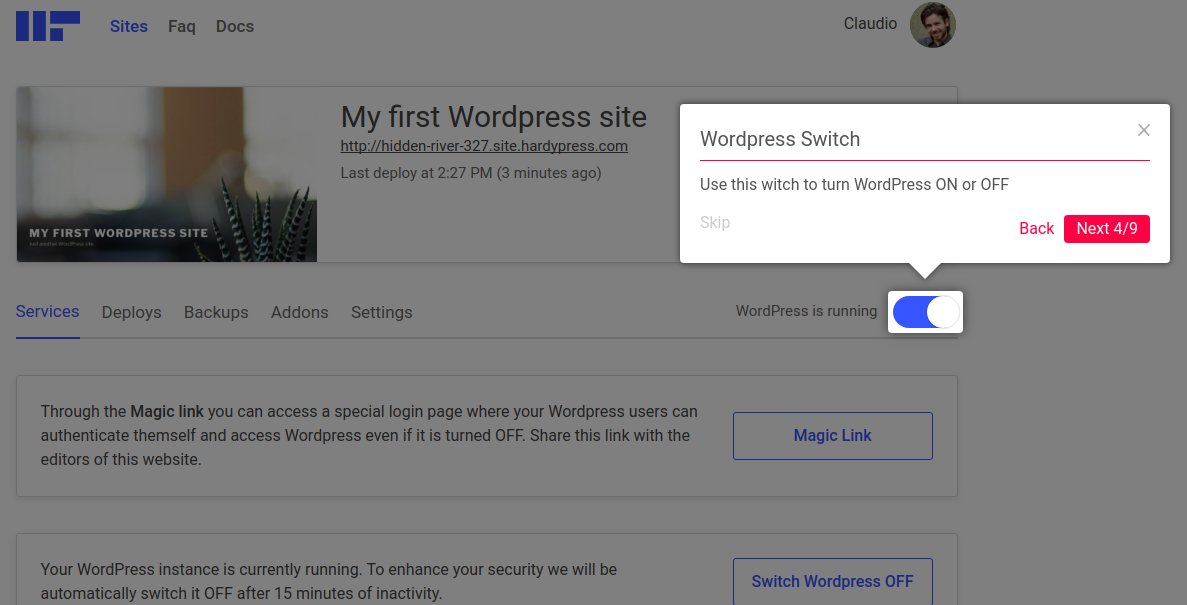The height and width of the screenshot is (605, 1187).
Task: Select the Addons tab
Action: [x=299, y=312]
